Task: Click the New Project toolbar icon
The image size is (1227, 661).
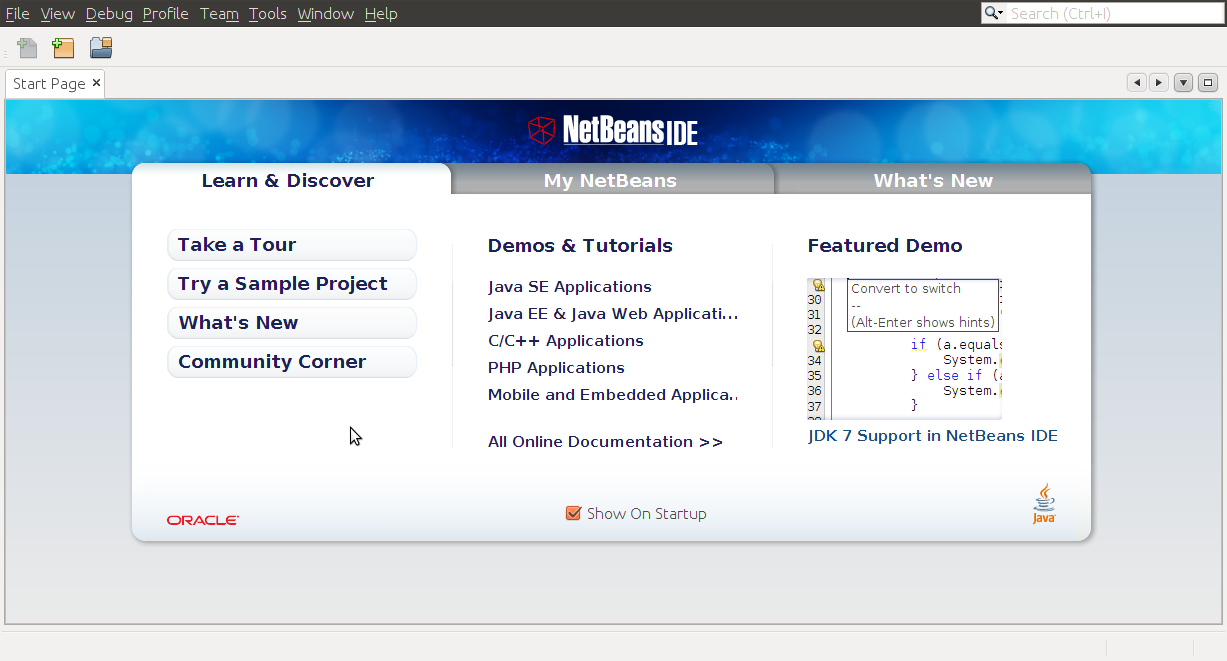Action: point(64,47)
